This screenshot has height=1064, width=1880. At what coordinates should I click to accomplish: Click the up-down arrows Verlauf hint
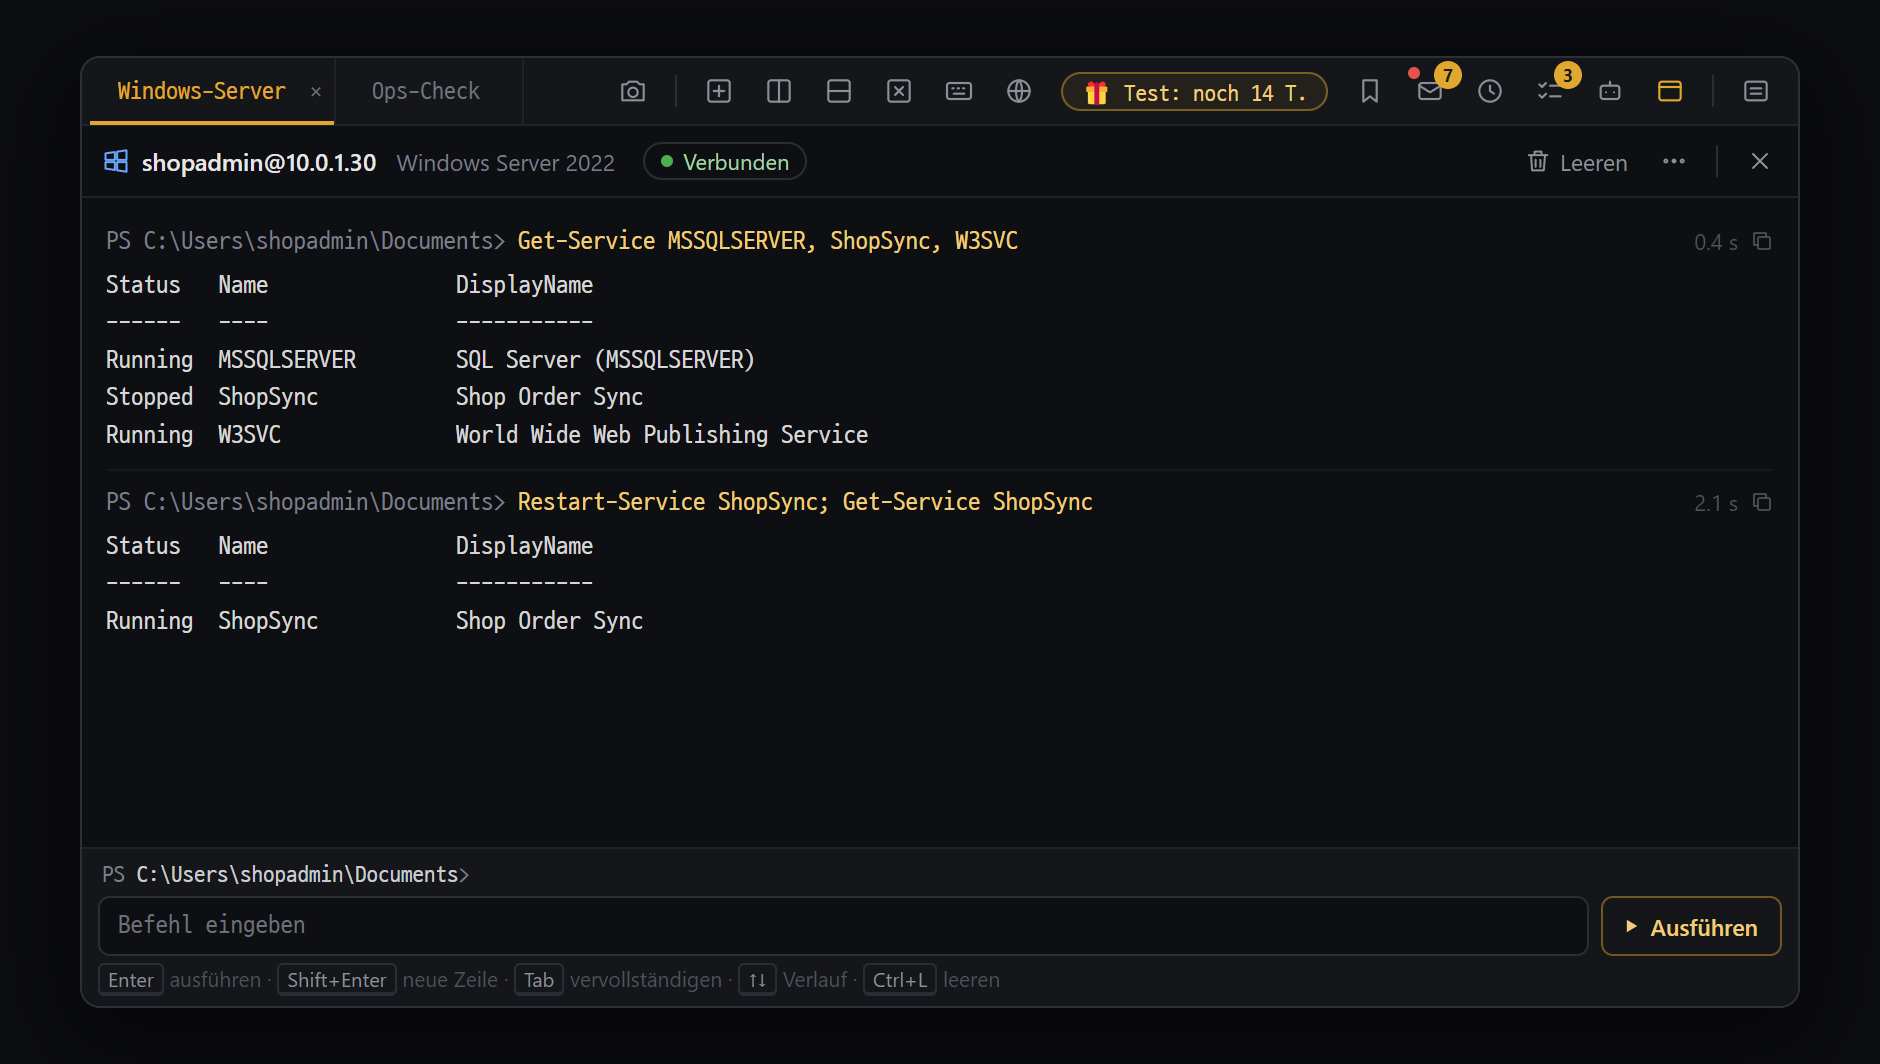[757, 980]
